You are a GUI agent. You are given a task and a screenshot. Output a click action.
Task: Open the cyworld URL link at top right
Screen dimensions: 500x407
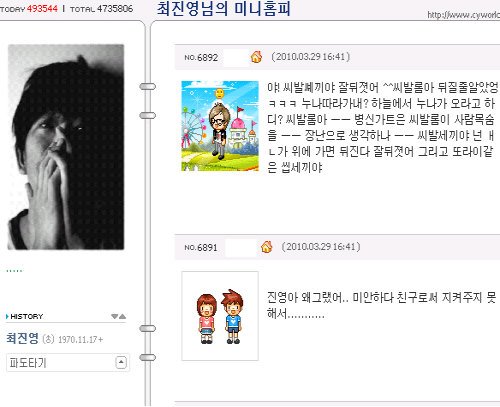[463, 15]
